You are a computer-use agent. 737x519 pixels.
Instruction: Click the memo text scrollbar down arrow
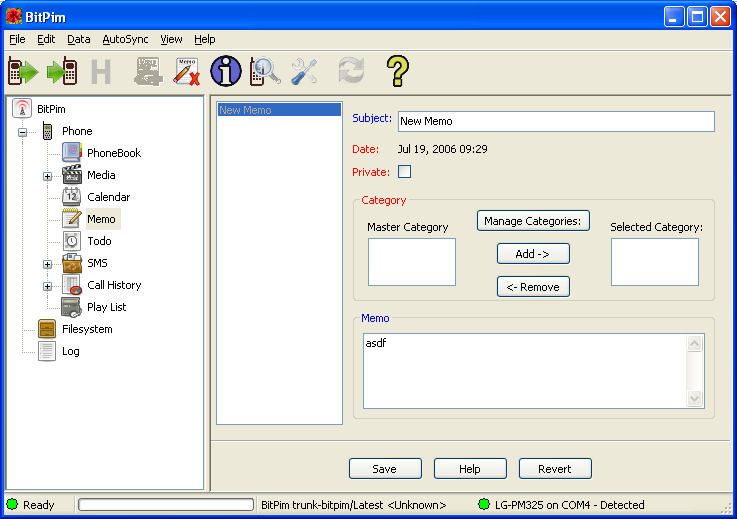[x=696, y=399]
